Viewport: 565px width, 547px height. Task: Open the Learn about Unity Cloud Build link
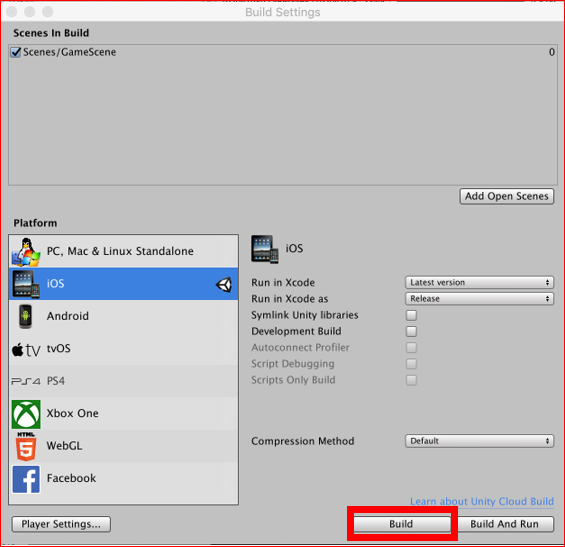tap(482, 502)
